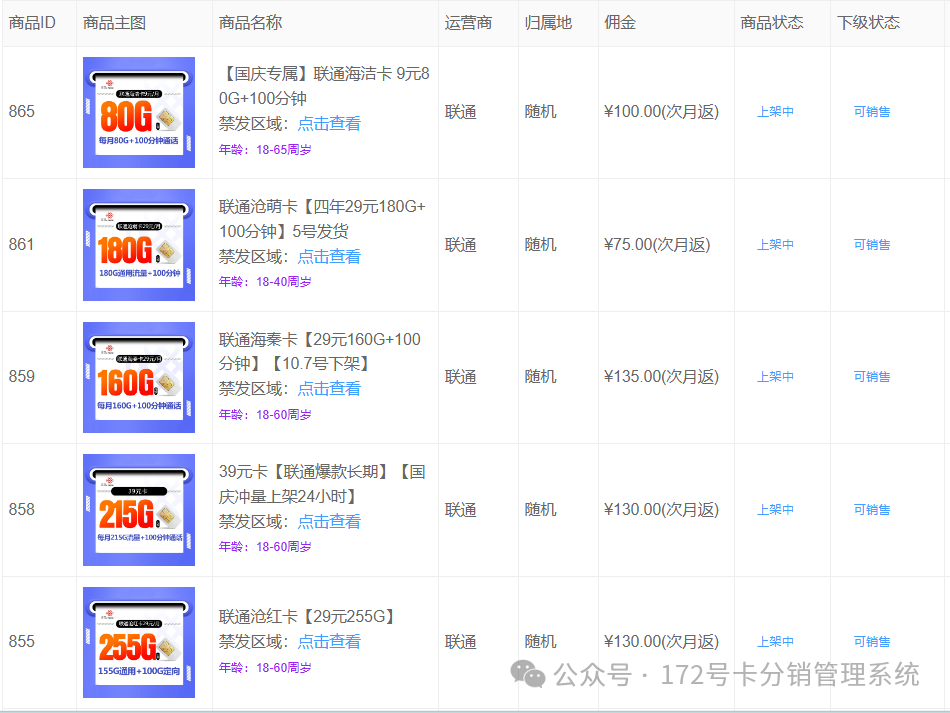Open the 180G product thumbnail image

point(139,245)
